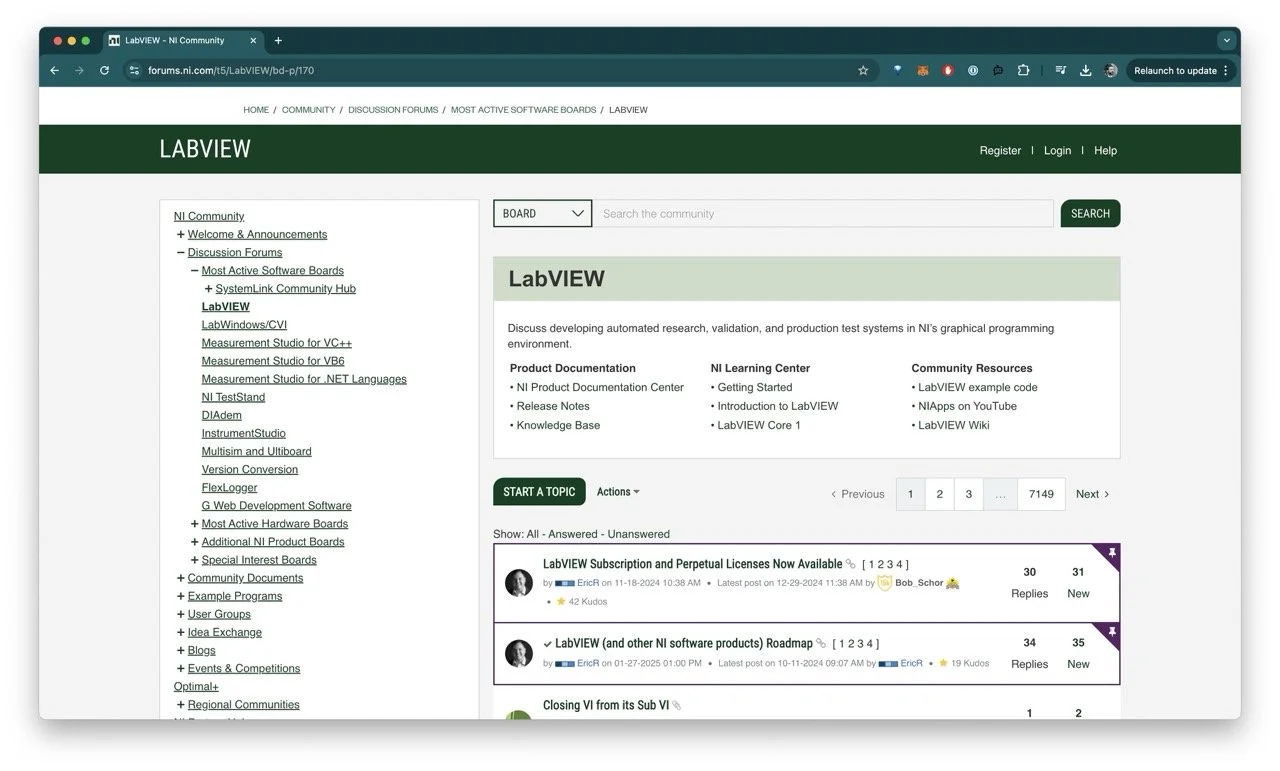Open LabVIEW Core 1 link
Screen dimensions: 1280x771
759,425
